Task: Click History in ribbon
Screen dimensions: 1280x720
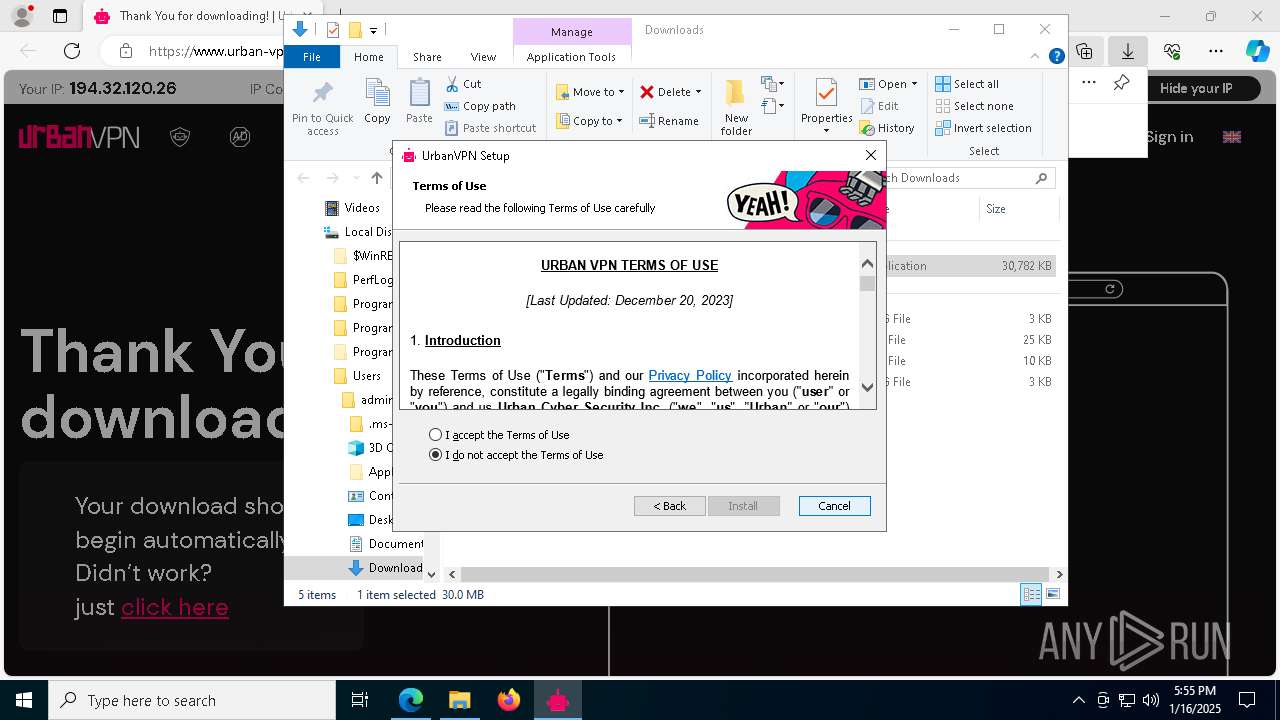Action: point(888,128)
